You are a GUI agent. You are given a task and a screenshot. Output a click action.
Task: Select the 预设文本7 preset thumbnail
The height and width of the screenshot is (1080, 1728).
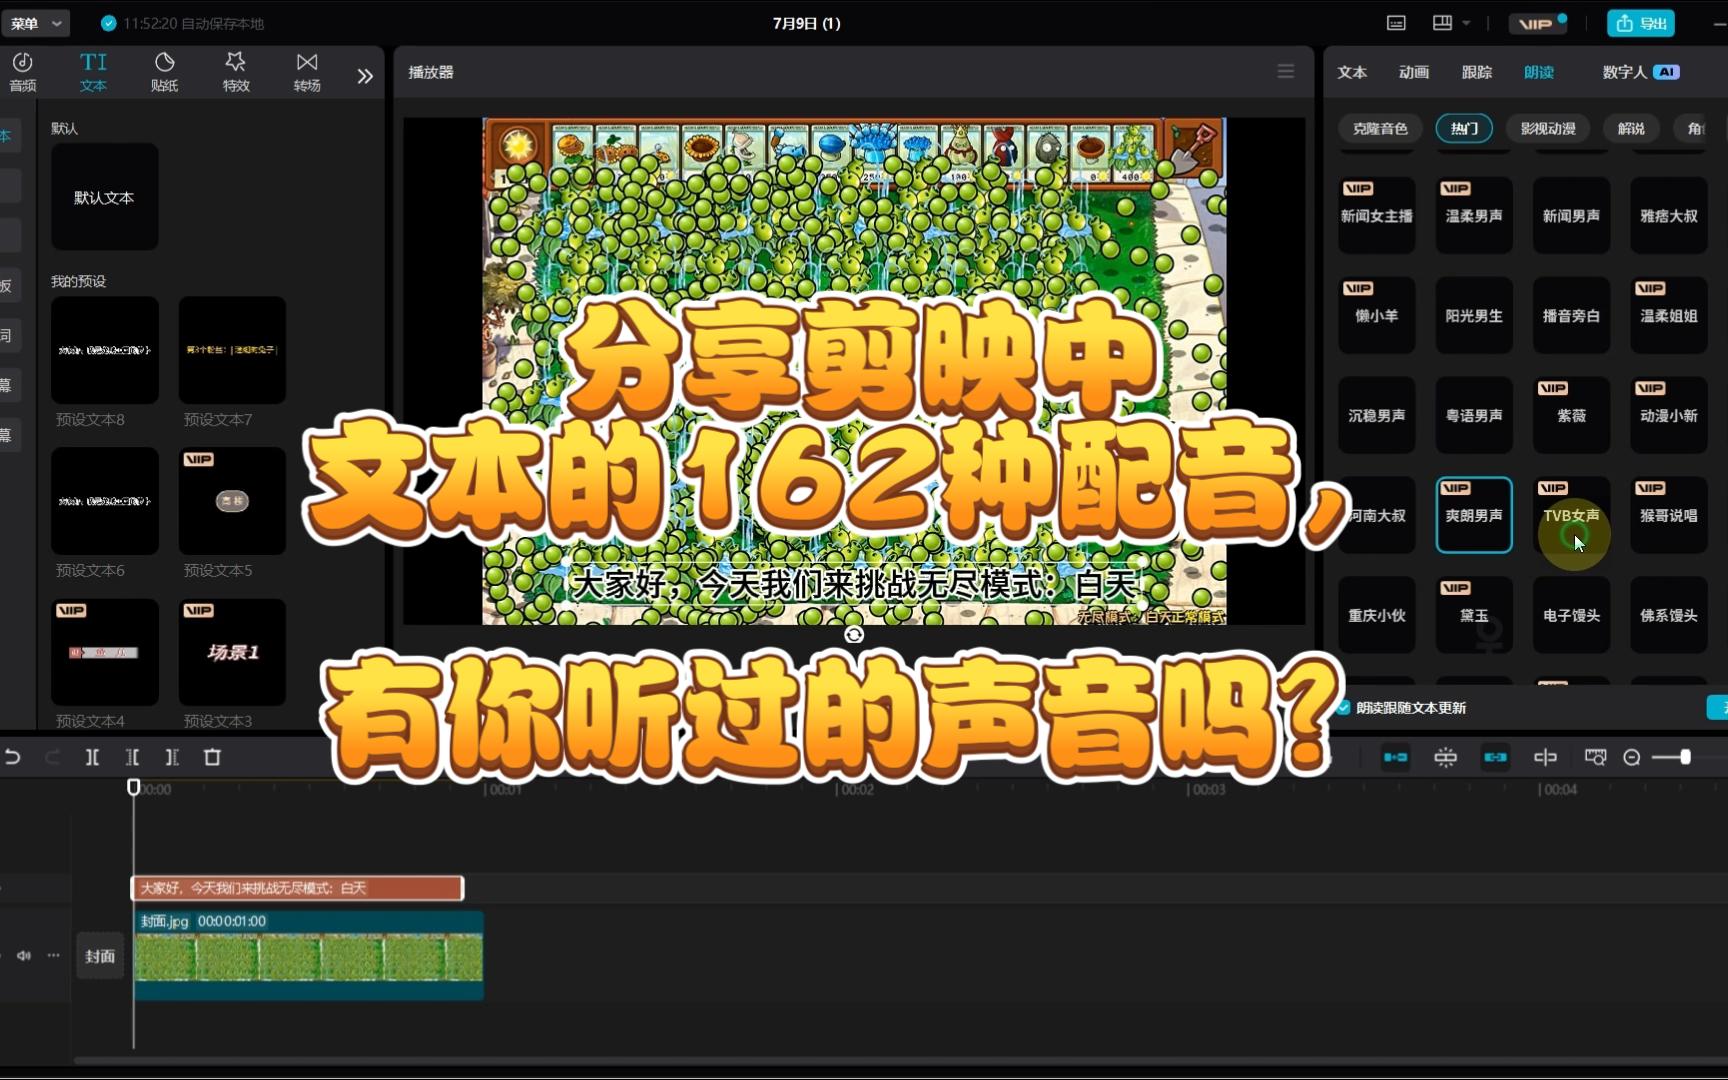tap(232, 350)
